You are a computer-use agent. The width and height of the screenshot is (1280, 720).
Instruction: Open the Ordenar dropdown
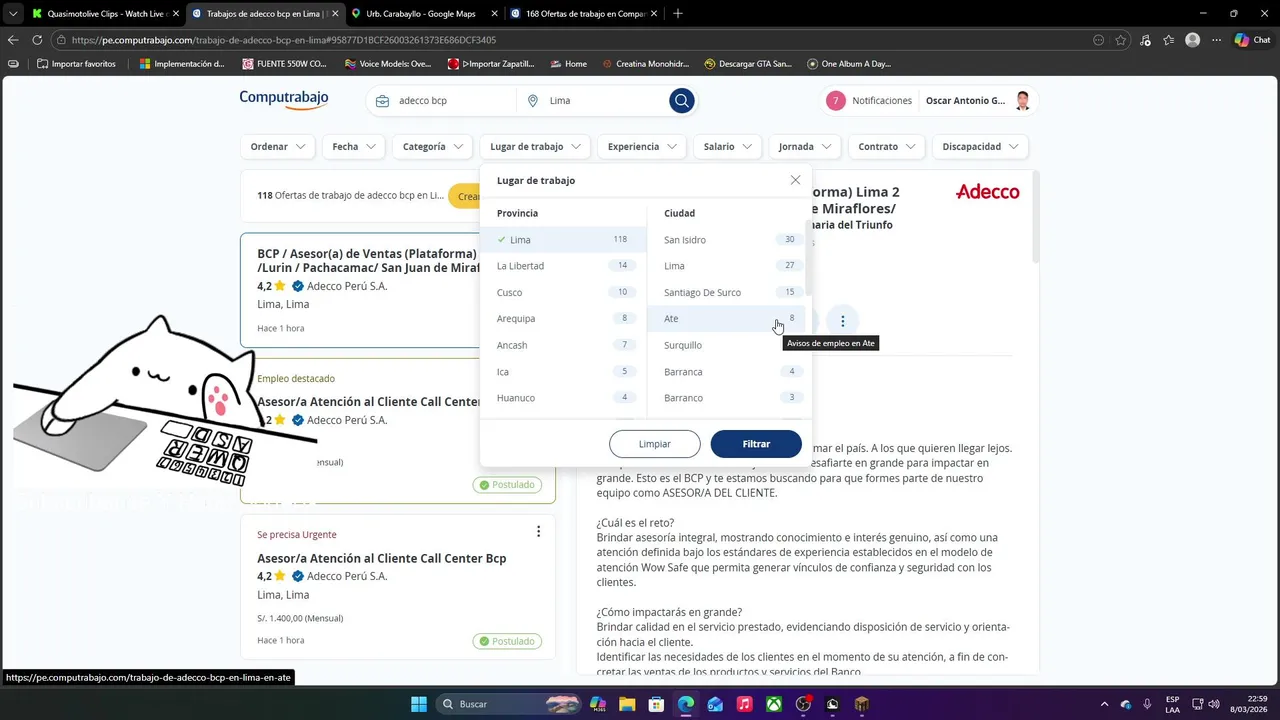pos(278,147)
